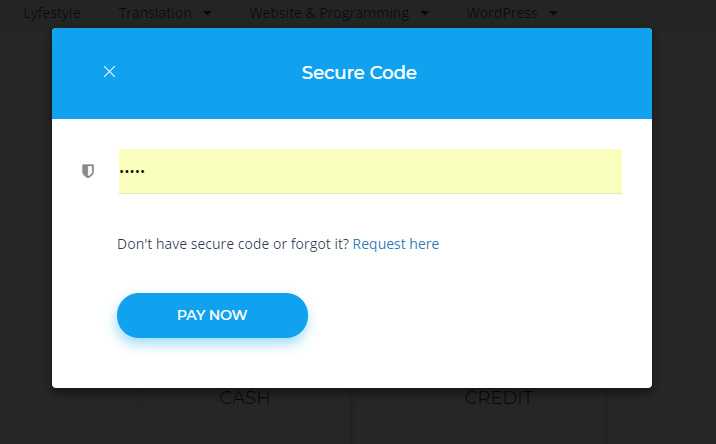This screenshot has width=716, height=444.
Task: Expand the WordPress dropdown arrow
Action: pyautogui.click(x=554, y=14)
